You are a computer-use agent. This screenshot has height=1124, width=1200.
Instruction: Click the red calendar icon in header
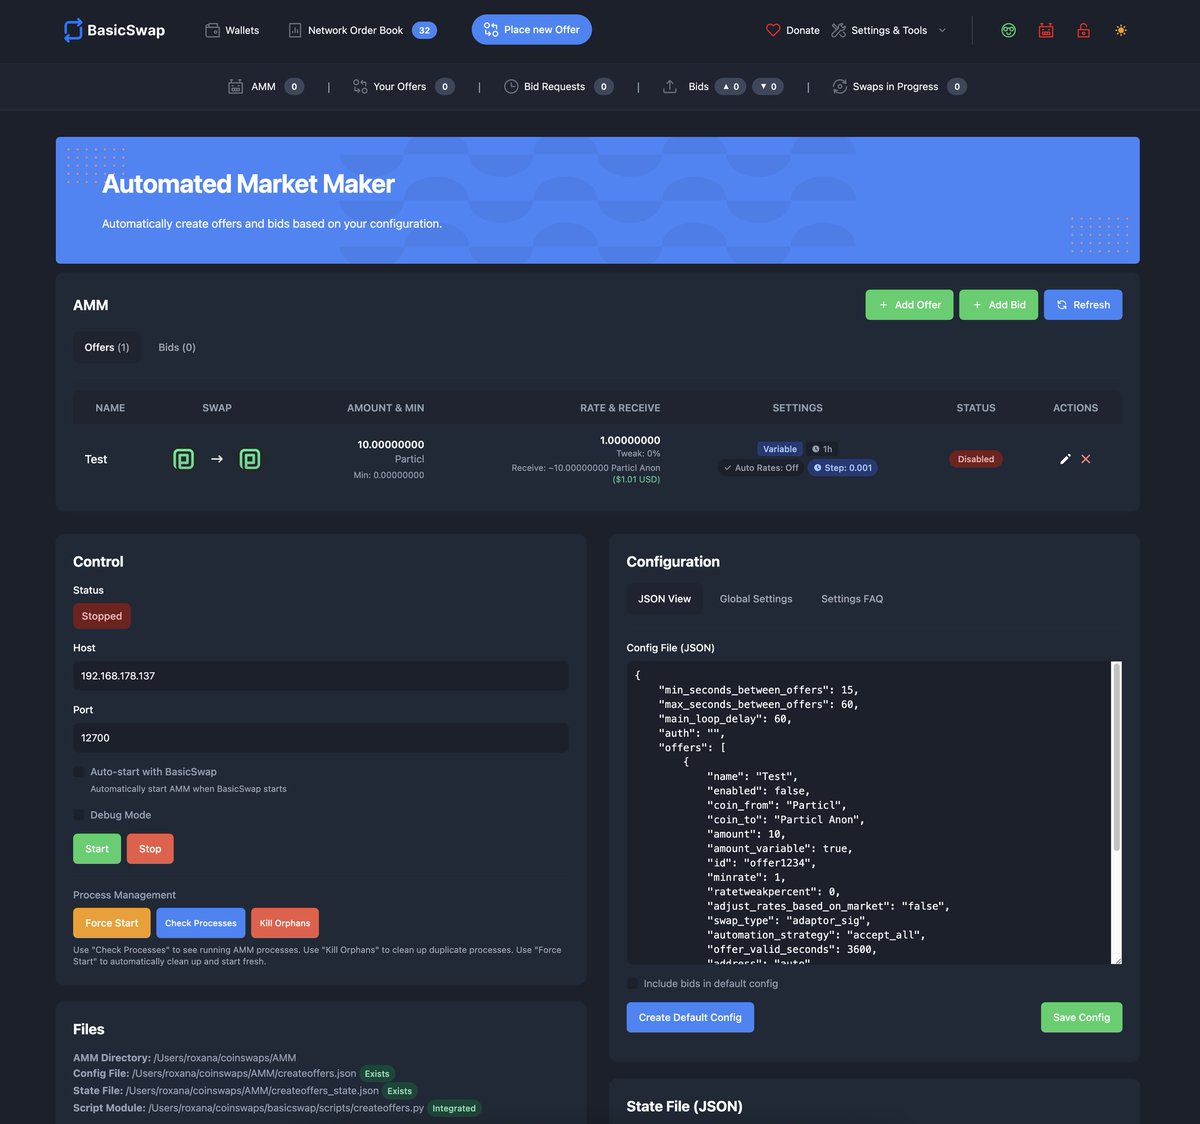1046,30
